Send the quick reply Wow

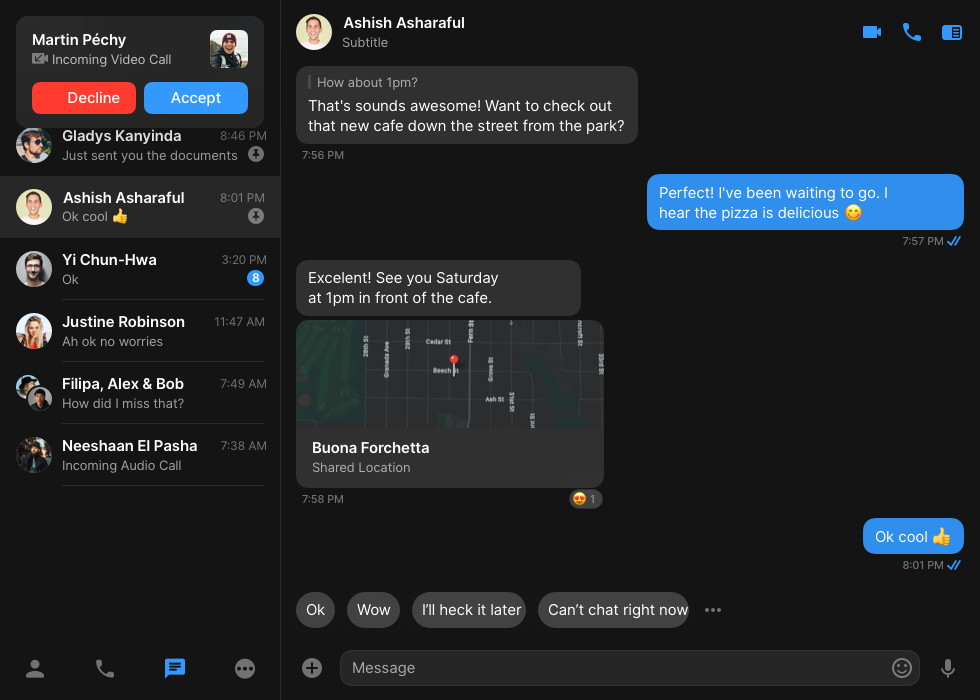373,609
